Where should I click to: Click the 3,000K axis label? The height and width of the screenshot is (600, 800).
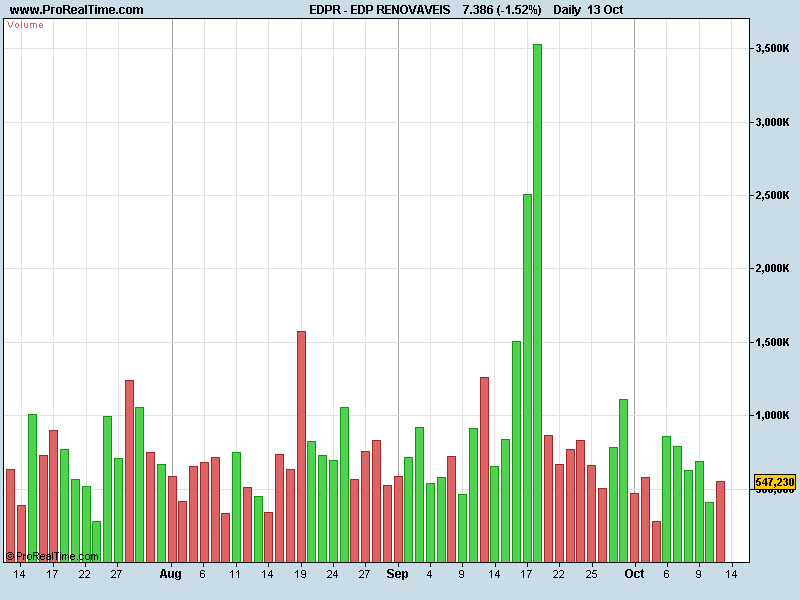[772, 122]
